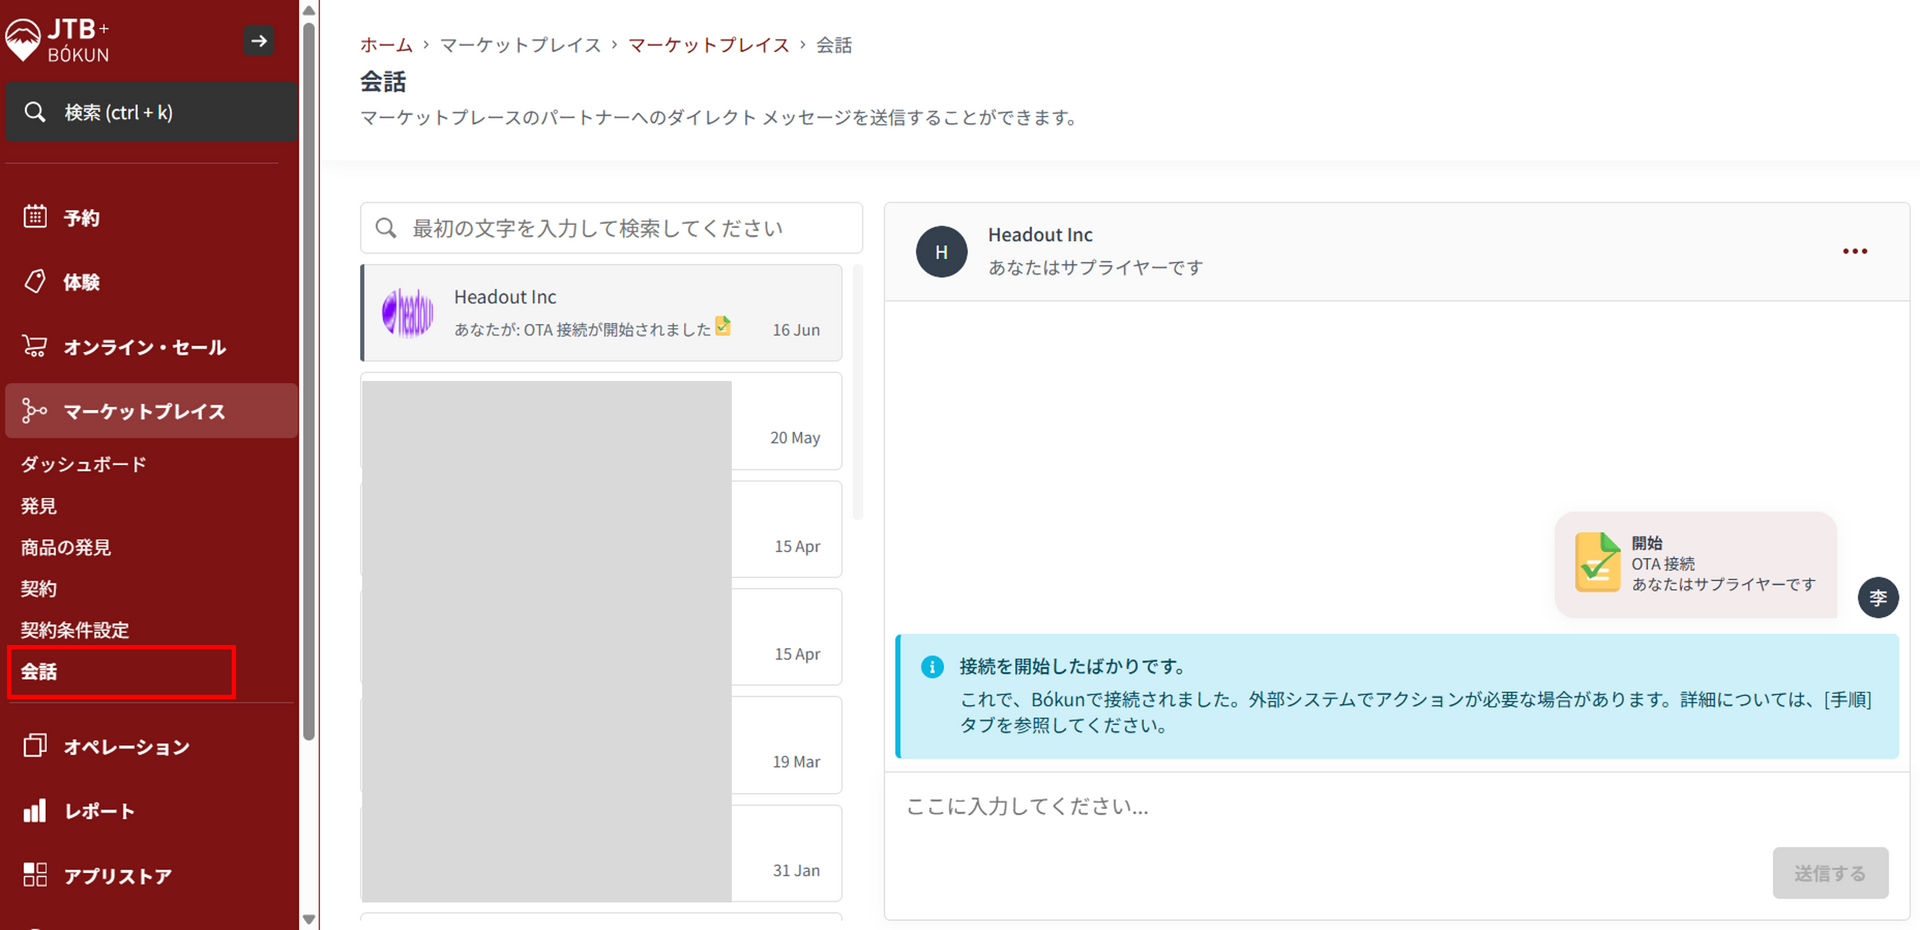Open the three-dot conversation options menu
Viewport: 1920px width, 930px height.
(1854, 251)
